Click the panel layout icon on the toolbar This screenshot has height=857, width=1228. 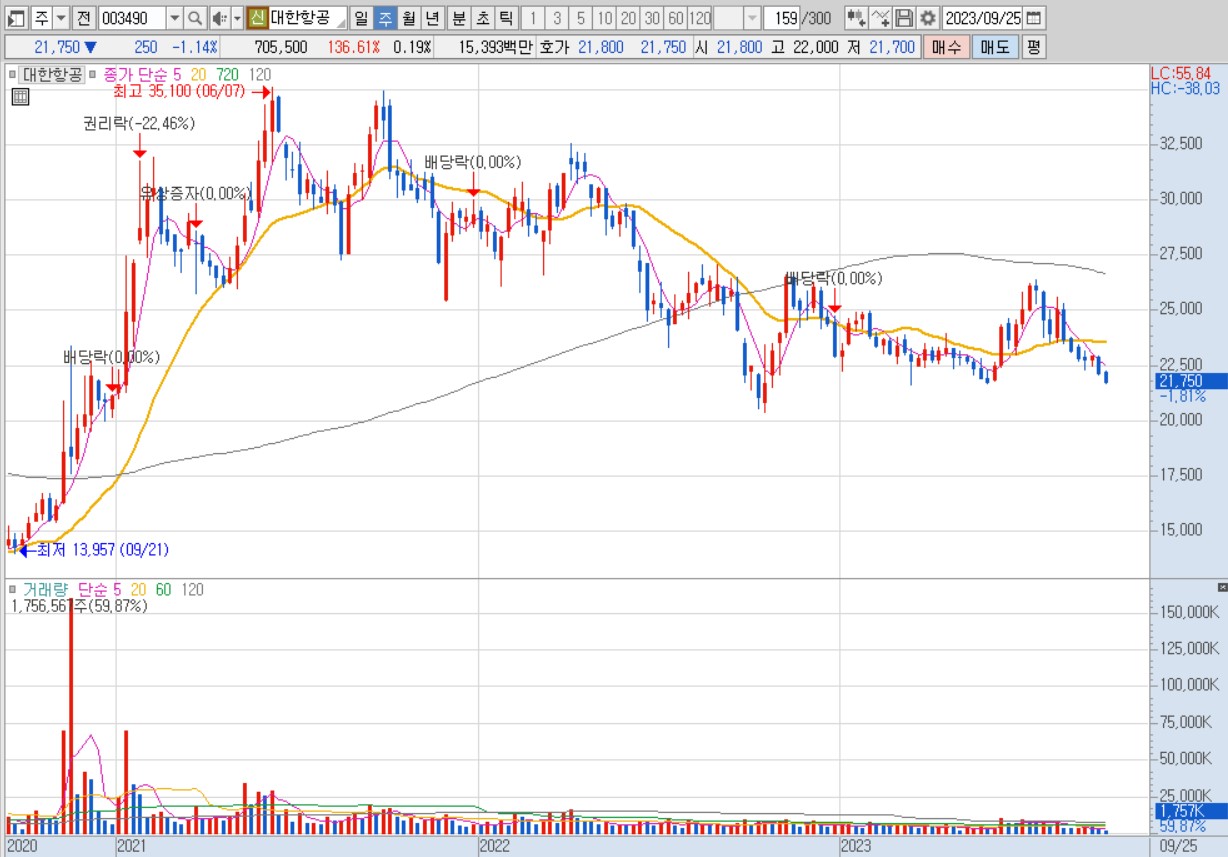pos(15,18)
